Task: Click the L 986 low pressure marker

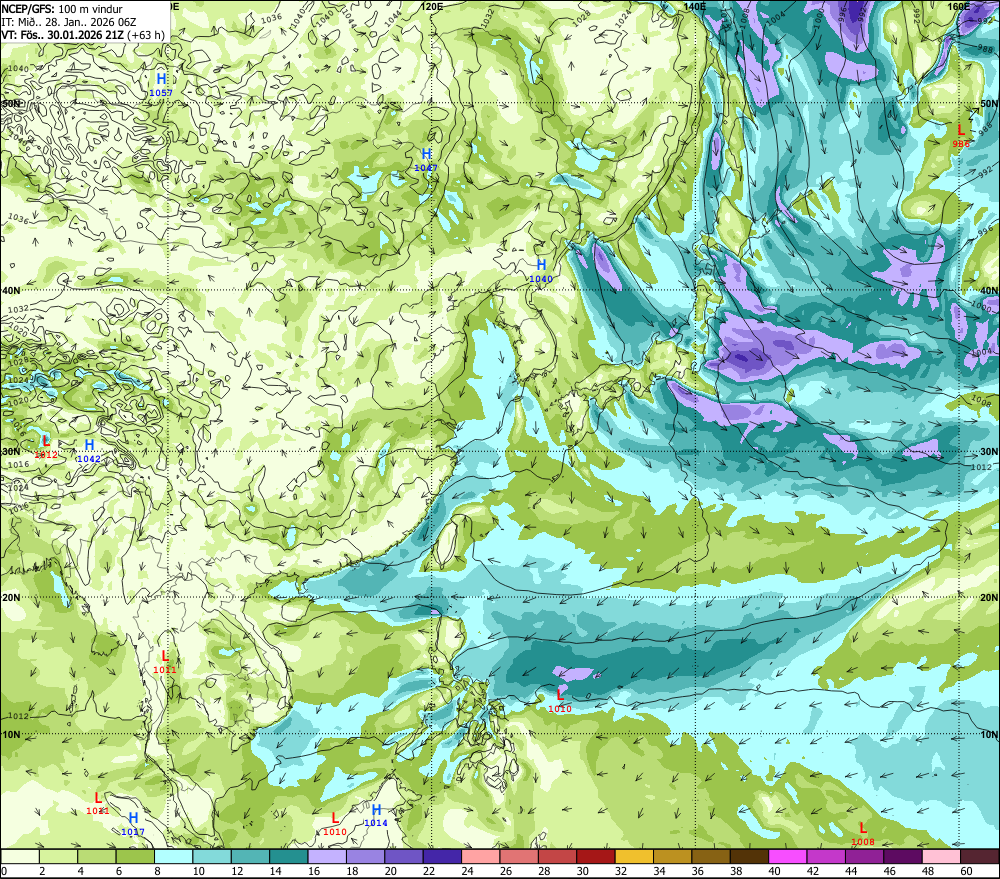Action: click(x=961, y=136)
